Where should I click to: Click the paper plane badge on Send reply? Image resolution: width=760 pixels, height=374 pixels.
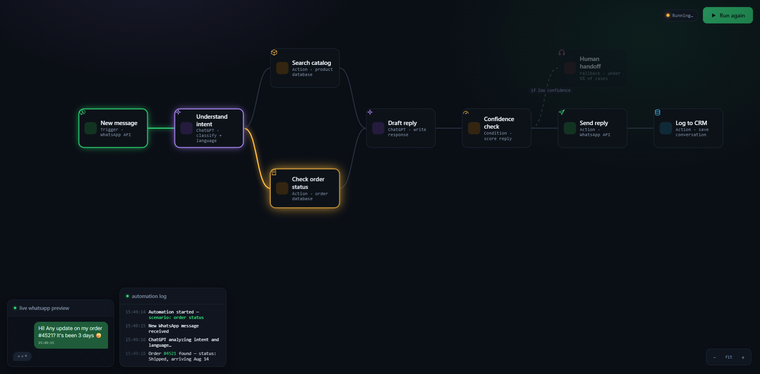coord(561,112)
